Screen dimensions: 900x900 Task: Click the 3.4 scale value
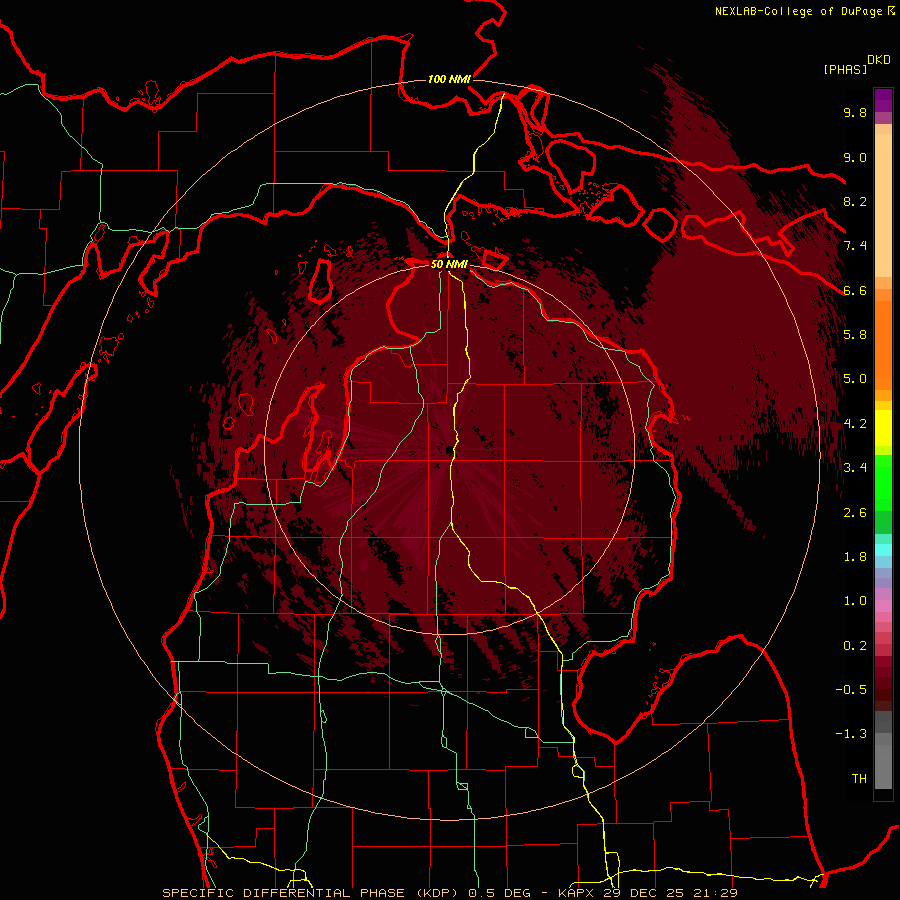[x=855, y=468]
